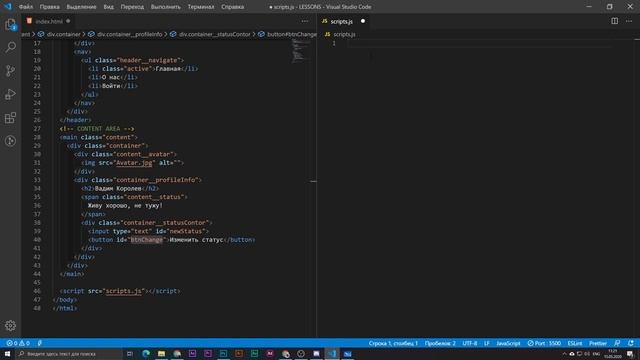Select div.container__statusContor breadcrumb
This screenshot has width=640, height=360.
point(214,35)
